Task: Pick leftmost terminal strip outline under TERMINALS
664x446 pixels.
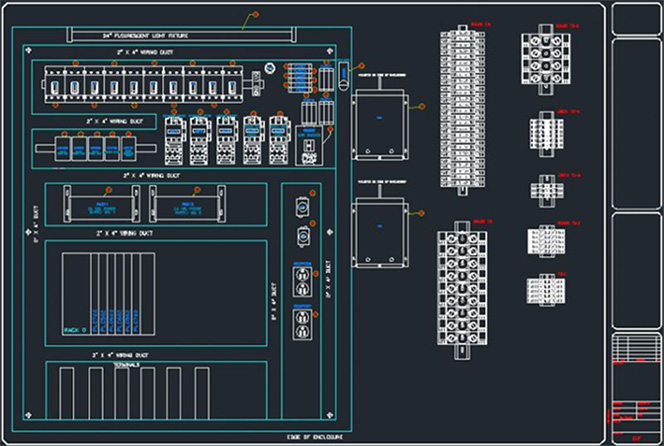Action: pyautogui.click(x=66, y=393)
